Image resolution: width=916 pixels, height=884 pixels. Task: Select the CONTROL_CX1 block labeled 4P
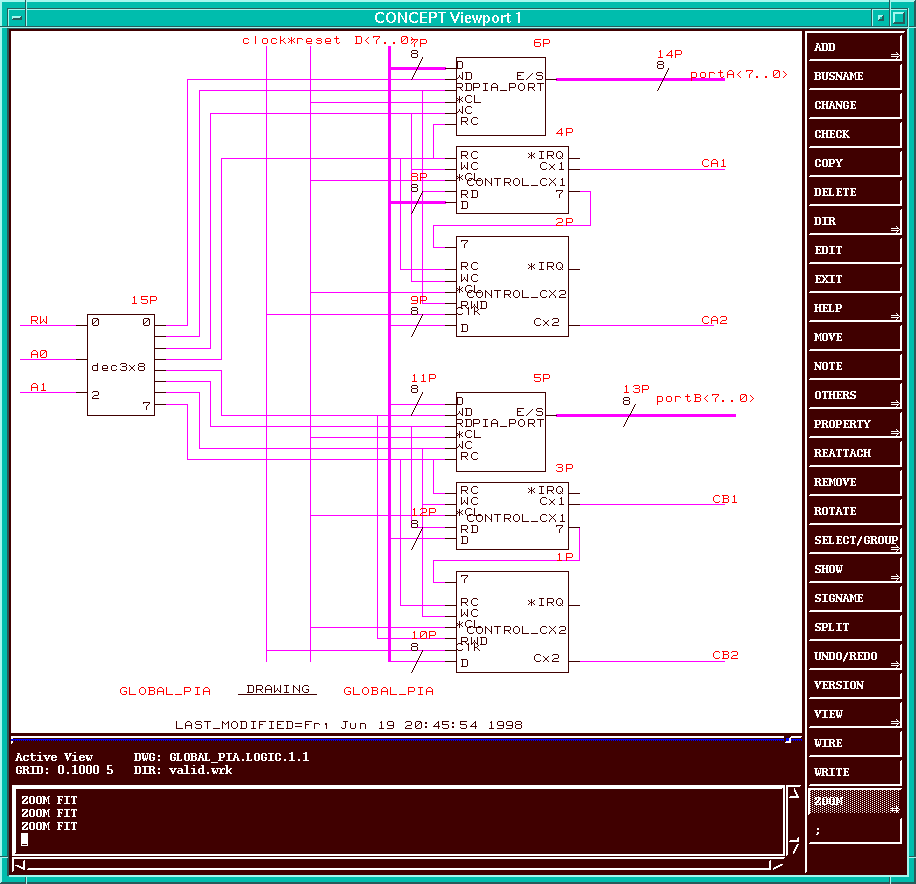tap(512, 180)
